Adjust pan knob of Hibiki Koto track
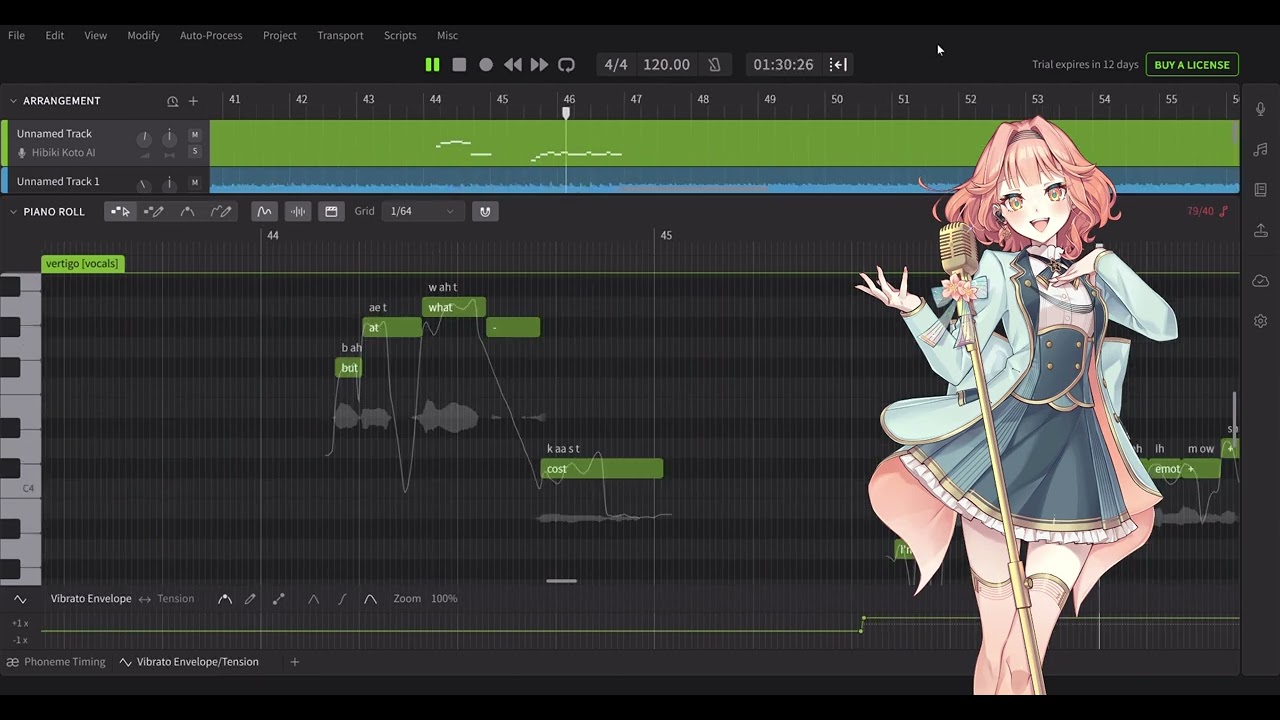The image size is (1280, 720). pos(169,137)
